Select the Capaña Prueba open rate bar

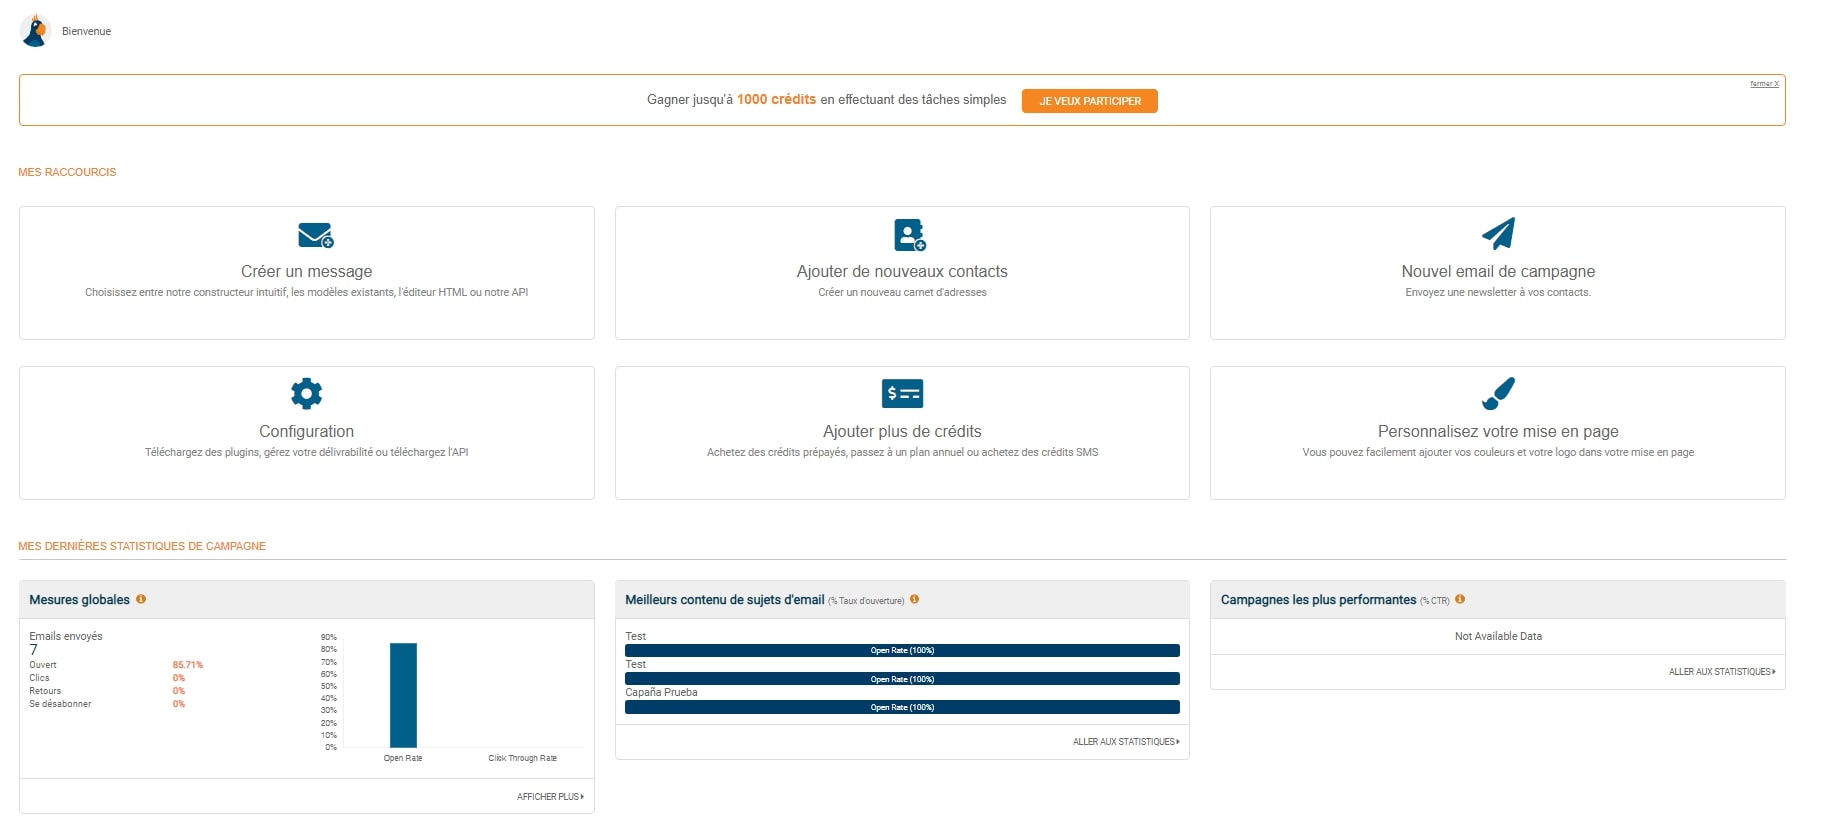tap(902, 707)
